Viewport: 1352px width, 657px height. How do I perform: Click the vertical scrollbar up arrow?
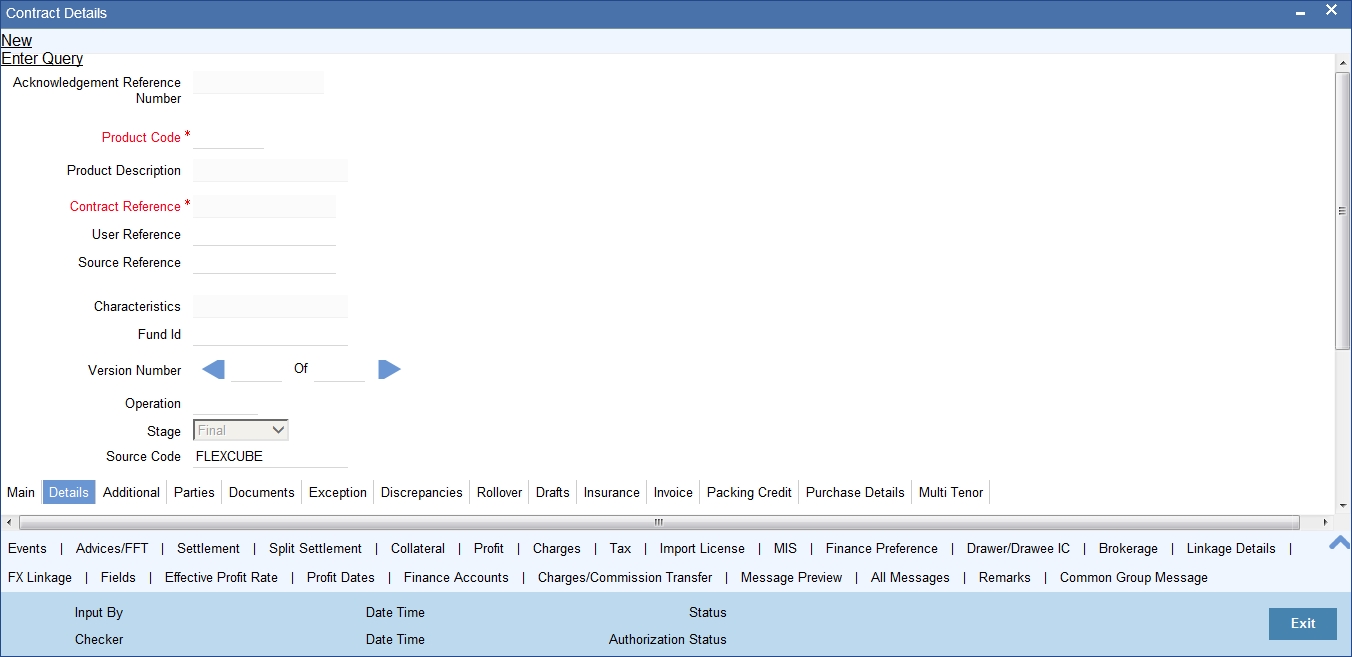1343,63
